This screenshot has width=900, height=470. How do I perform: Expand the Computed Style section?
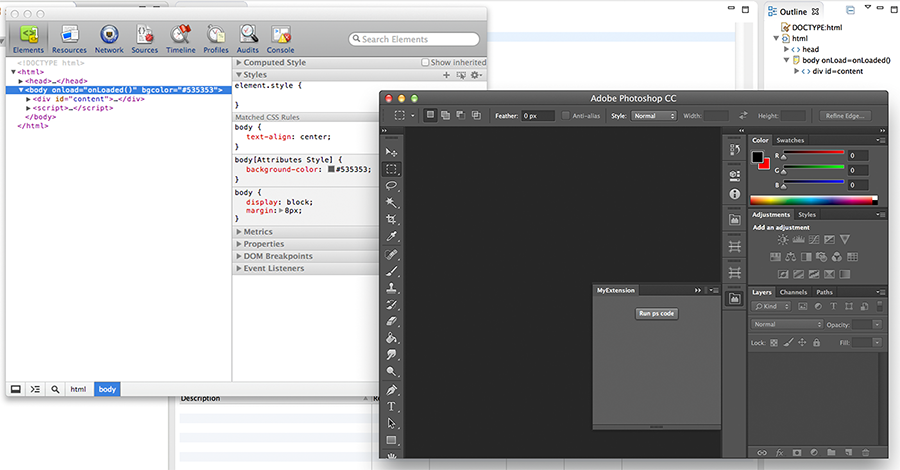pyautogui.click(x=239, y=62)
